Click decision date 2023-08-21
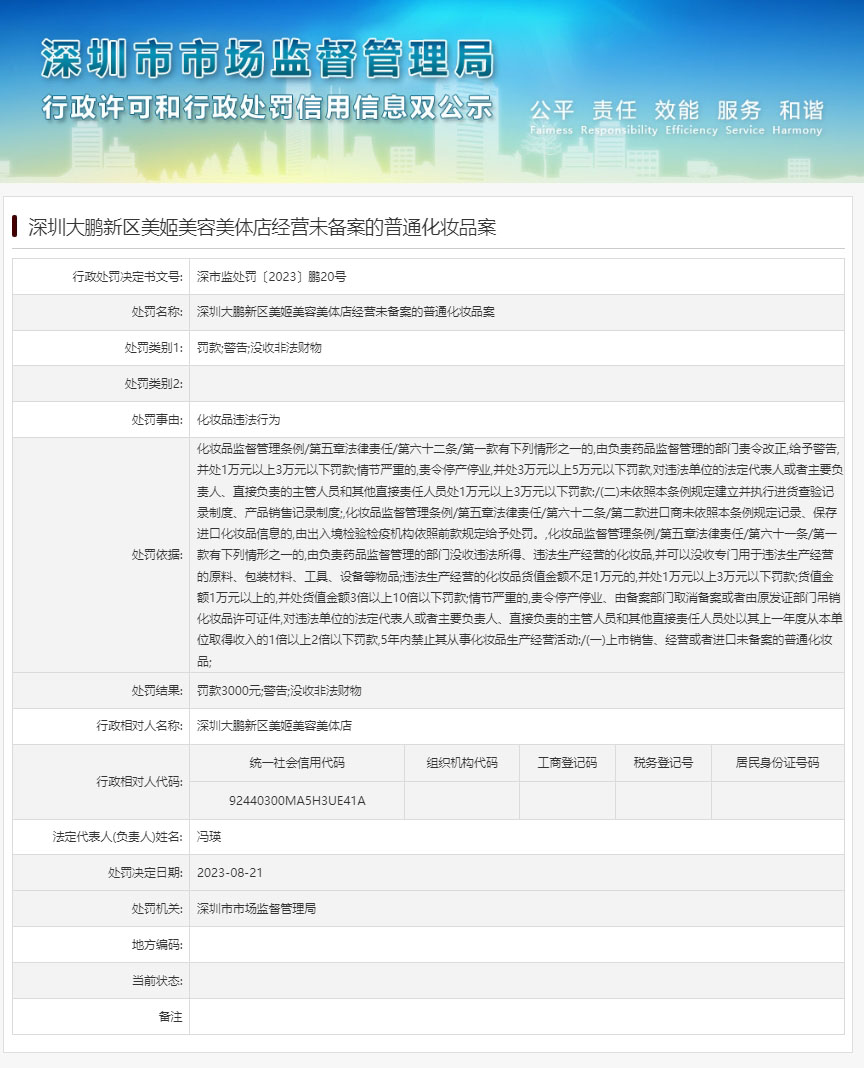 click(230, 873)
